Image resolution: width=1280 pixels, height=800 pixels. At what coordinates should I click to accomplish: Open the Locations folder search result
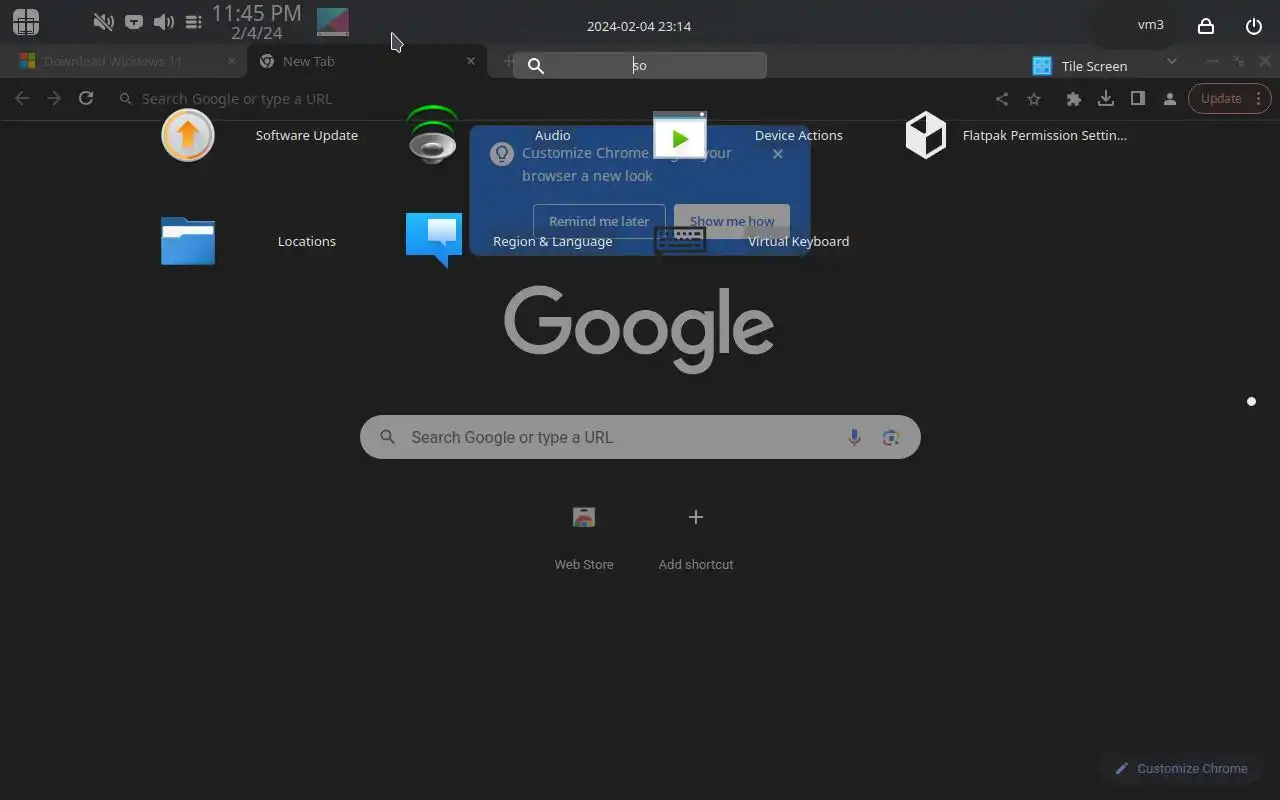pyautogui.click(x=250, y=241)
